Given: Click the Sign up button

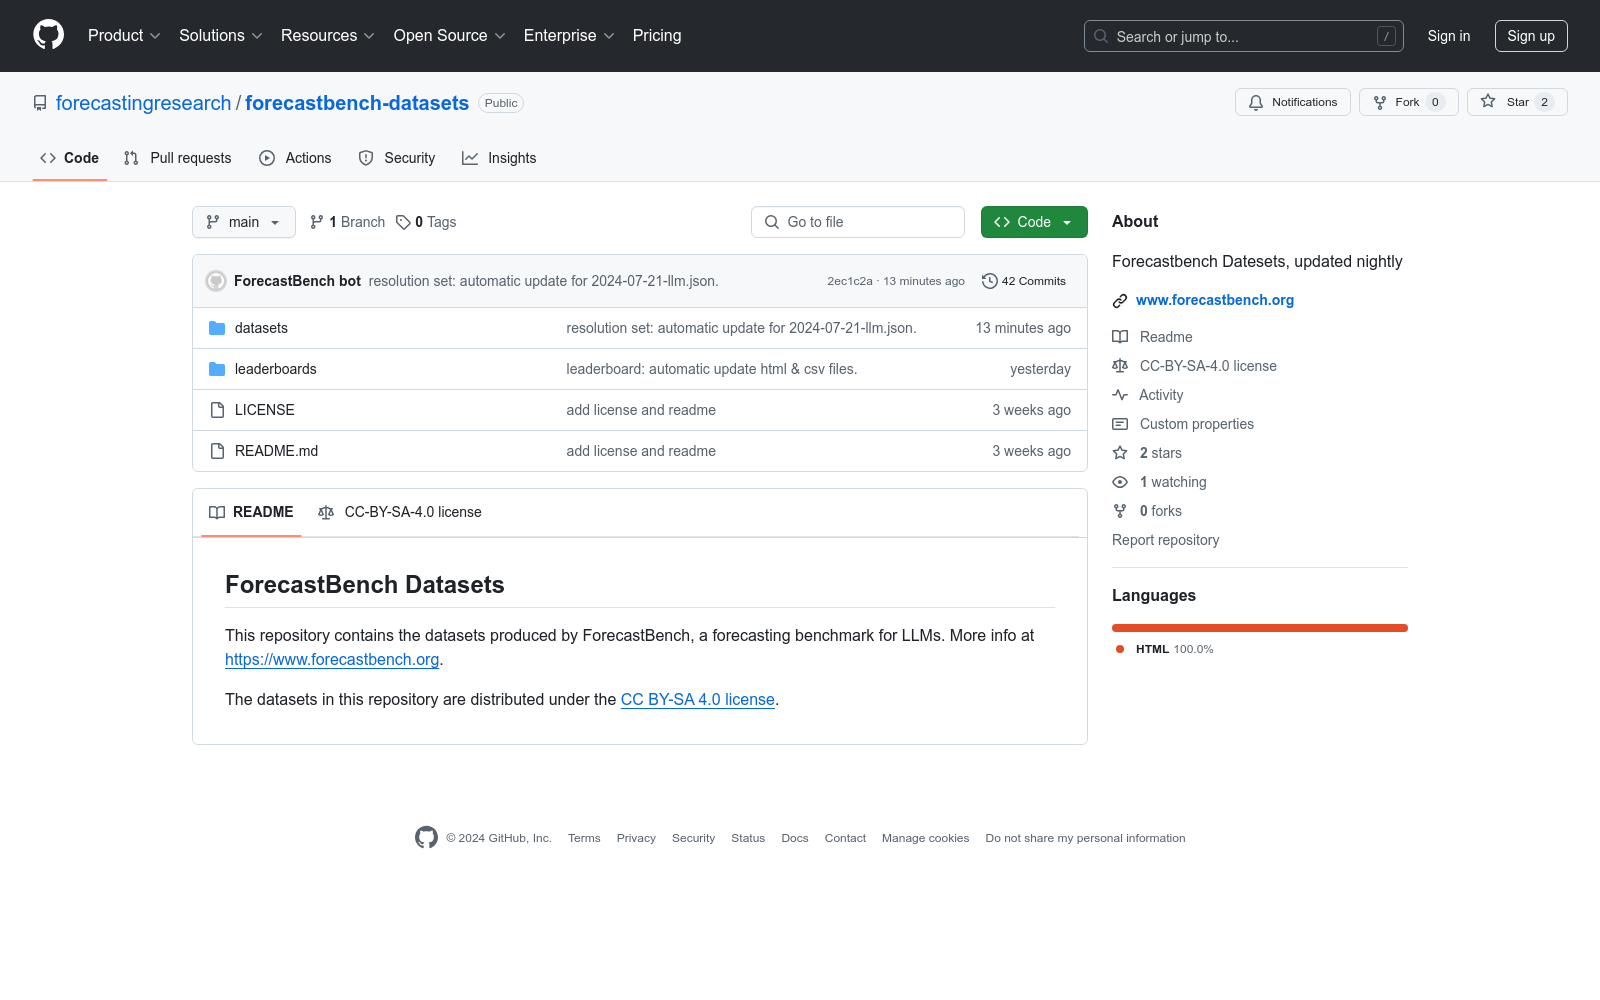Looking at the screenshot, I should [x=1531, y=36].
